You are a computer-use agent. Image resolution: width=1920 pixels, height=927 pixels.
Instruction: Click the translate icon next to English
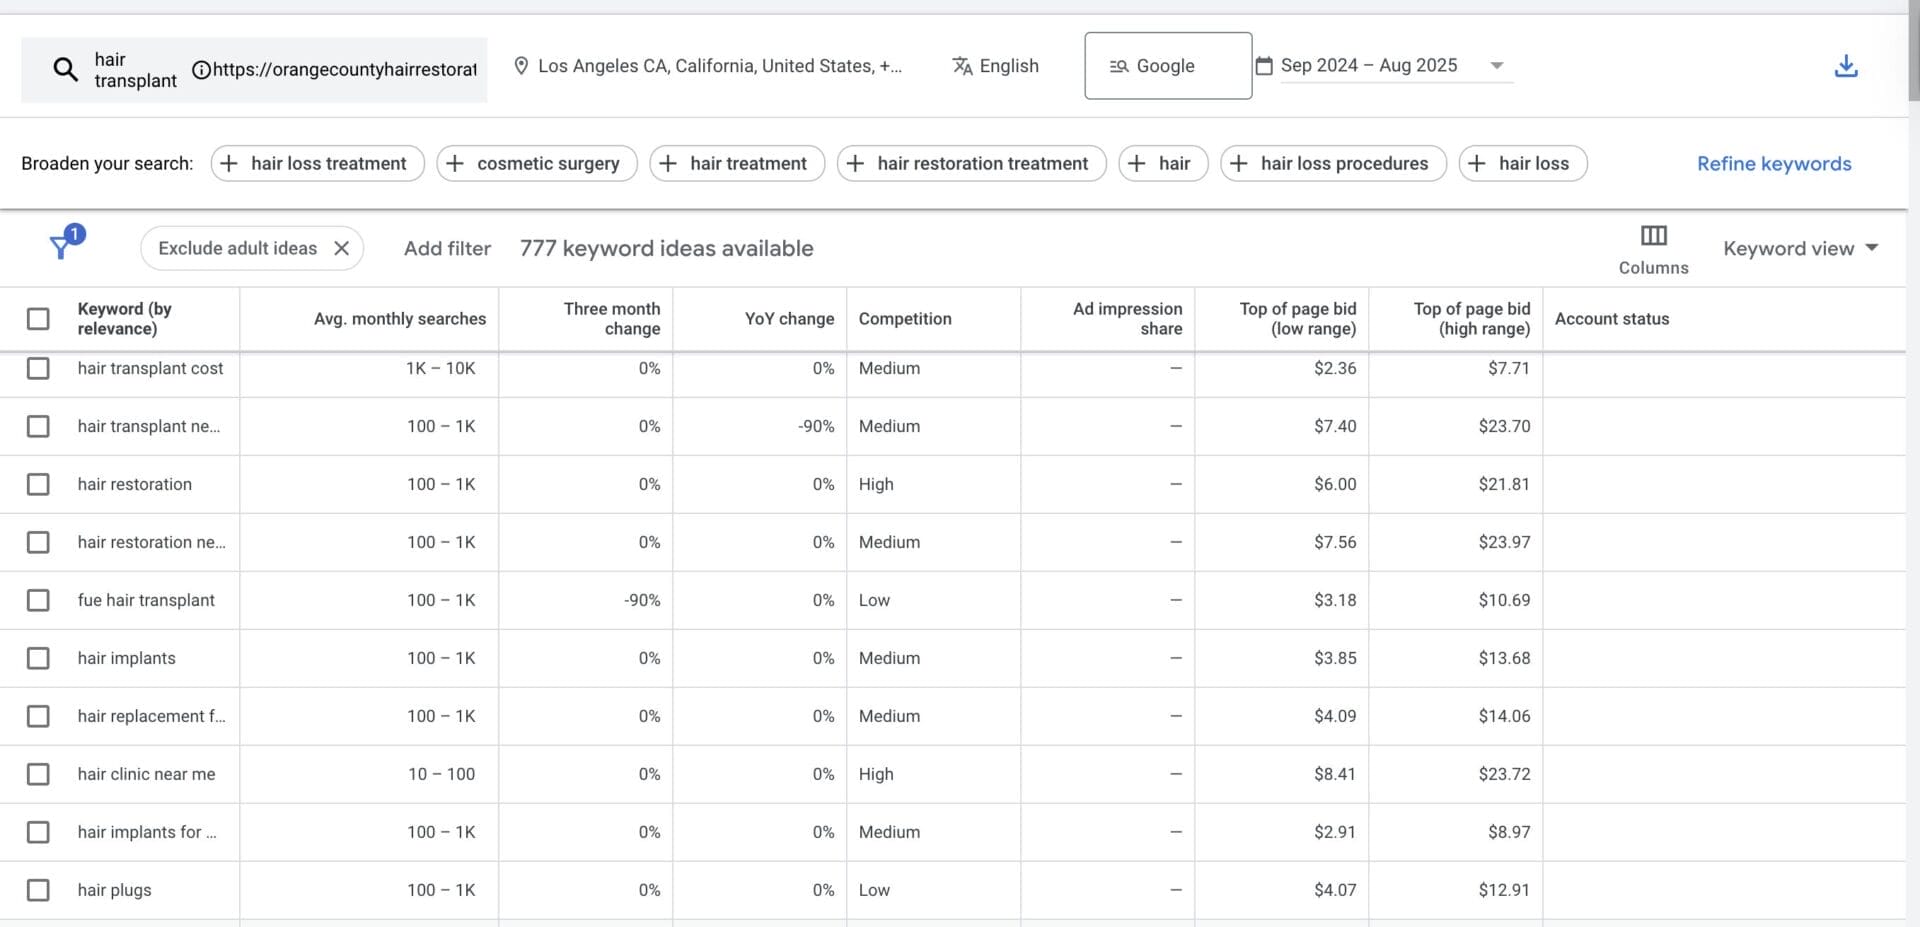(x=963, y=66)
